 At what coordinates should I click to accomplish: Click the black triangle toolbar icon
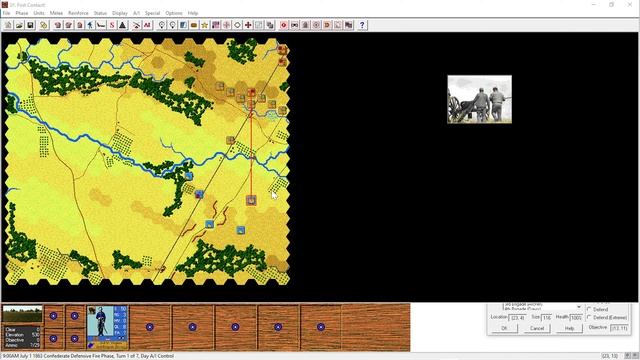pyautogui.click(x=122, y=25)
